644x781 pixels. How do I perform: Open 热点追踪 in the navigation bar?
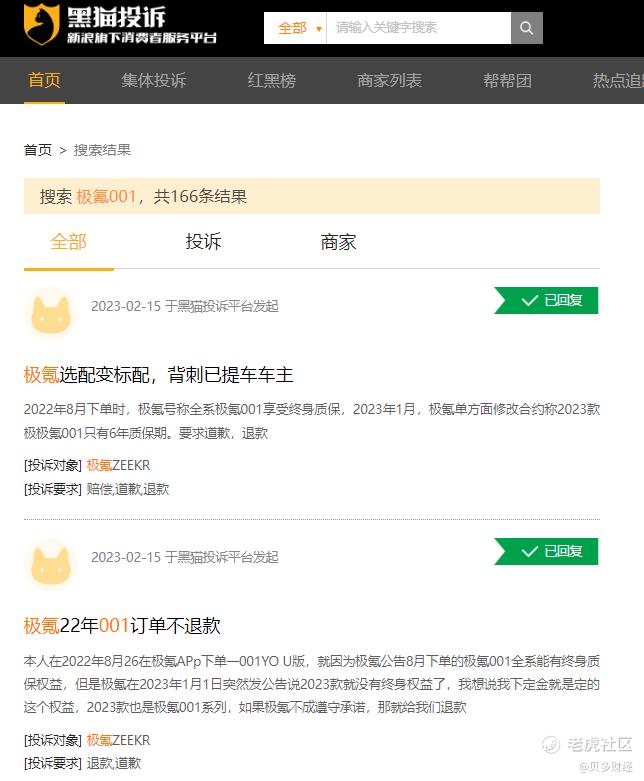pyautogui.click(x=618, y=80)
